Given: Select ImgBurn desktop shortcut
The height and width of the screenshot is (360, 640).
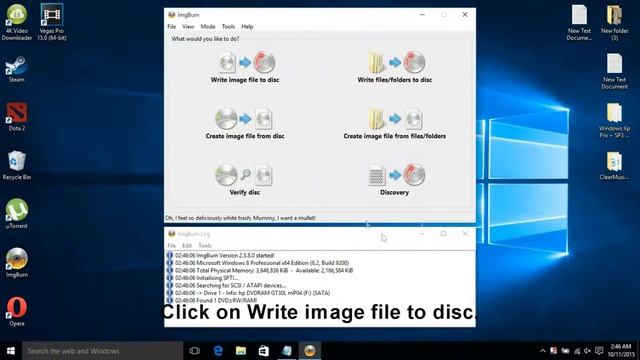Looking at the screenshot, I should [x=17, y=262].
